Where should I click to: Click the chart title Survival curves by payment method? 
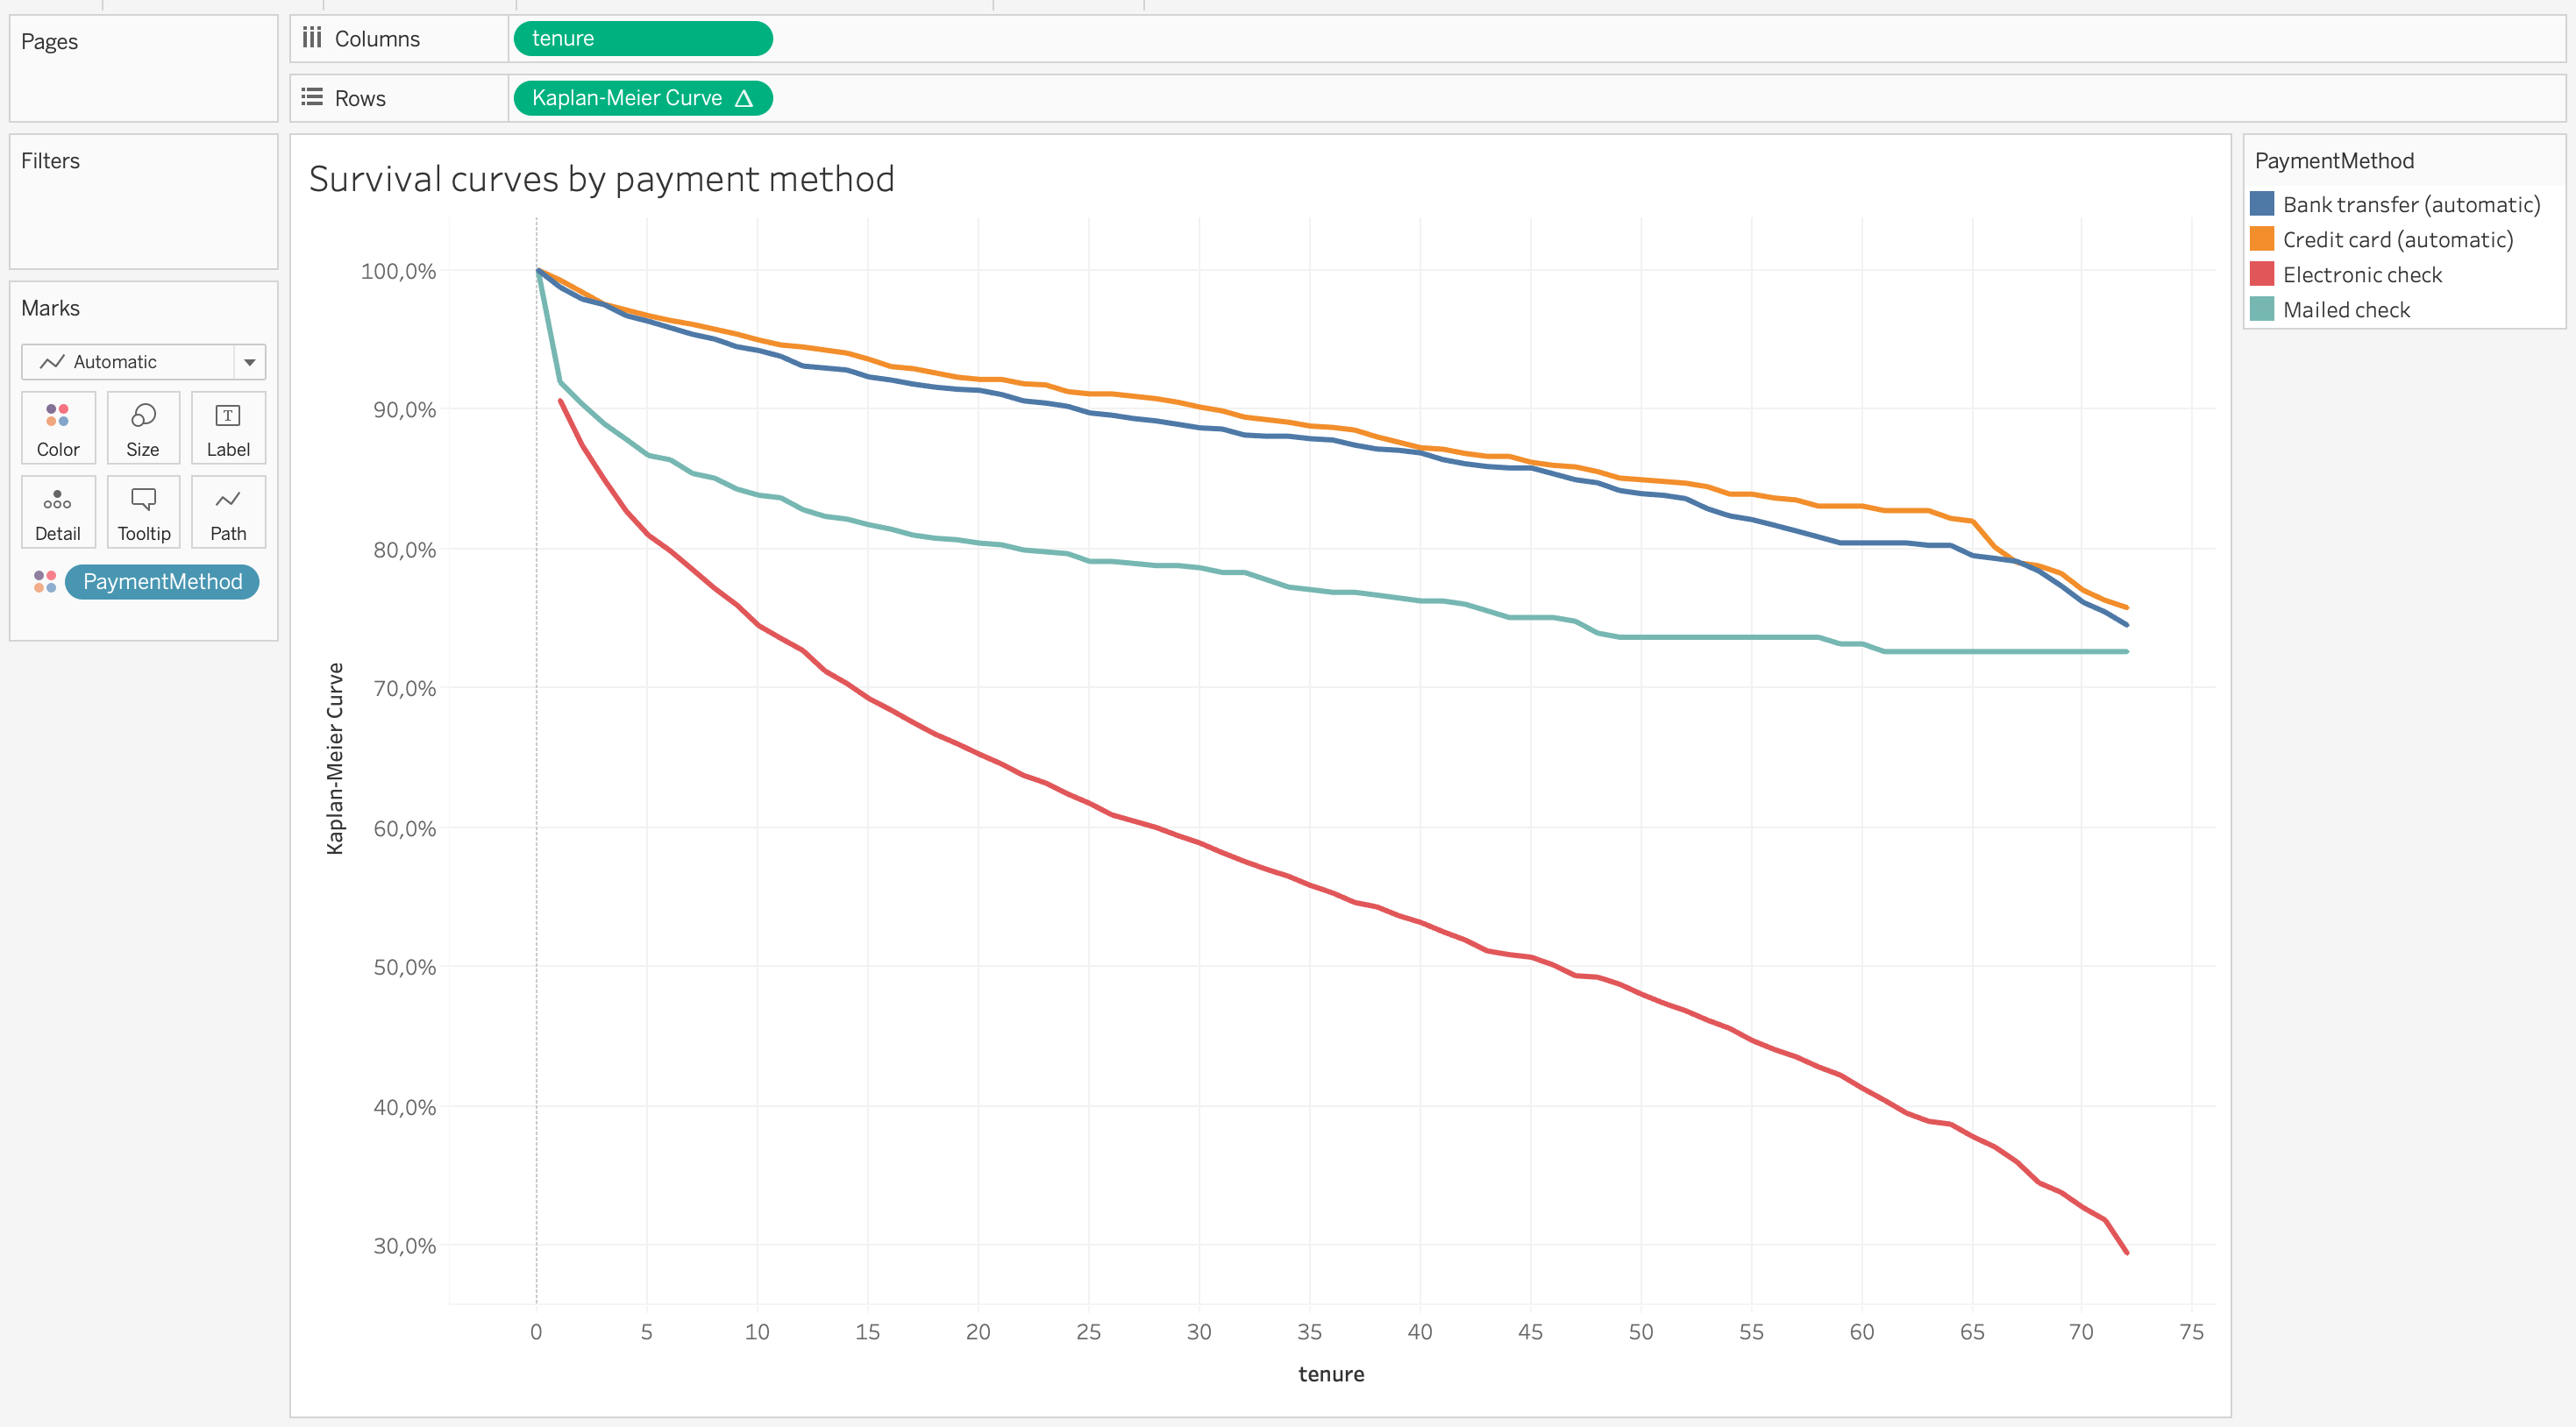(601, 179)
